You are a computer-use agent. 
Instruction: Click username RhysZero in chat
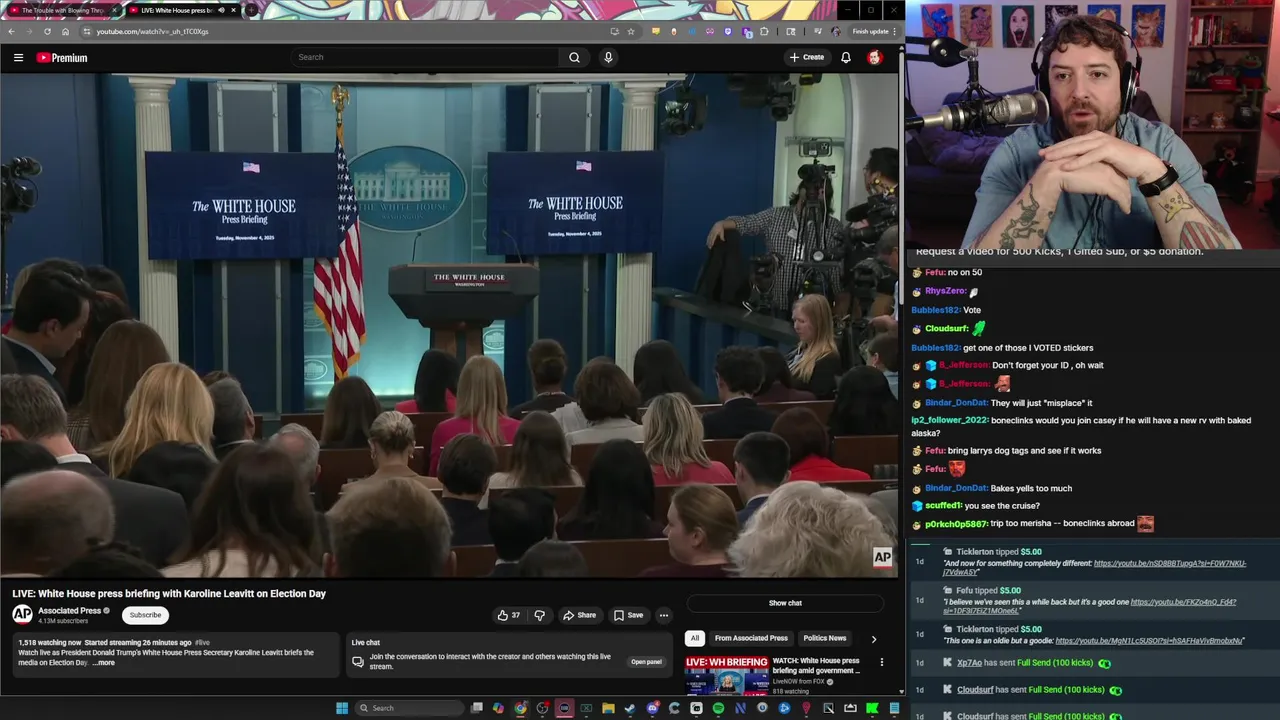tap(945, 291)
